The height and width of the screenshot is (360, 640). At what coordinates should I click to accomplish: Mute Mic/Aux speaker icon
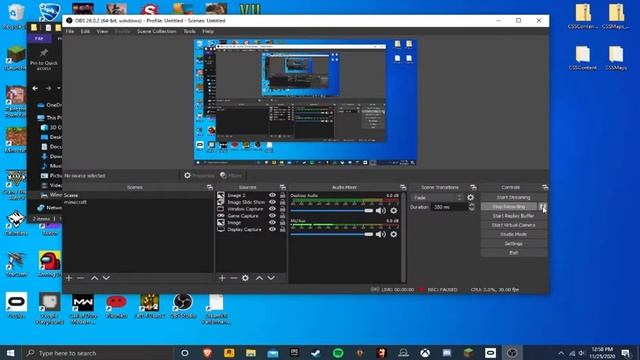pos(380,234)
